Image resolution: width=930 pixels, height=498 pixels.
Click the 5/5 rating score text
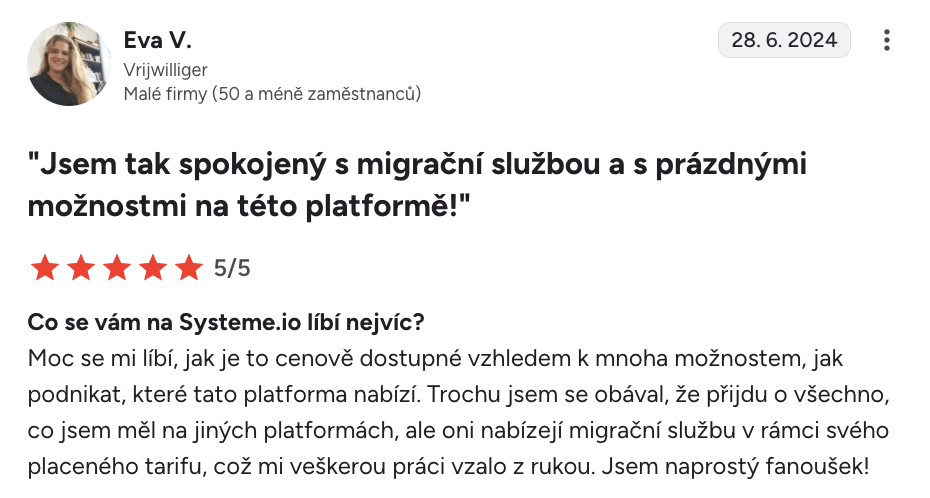(232, 269)
